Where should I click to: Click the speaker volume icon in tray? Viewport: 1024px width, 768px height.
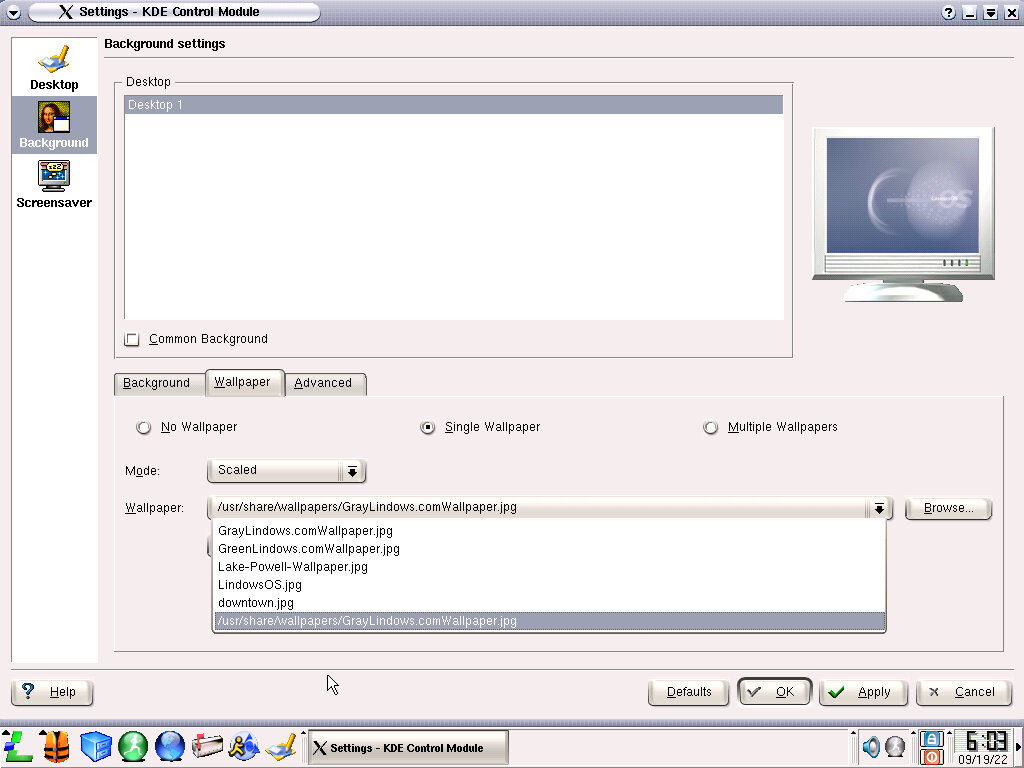(871, 746)
